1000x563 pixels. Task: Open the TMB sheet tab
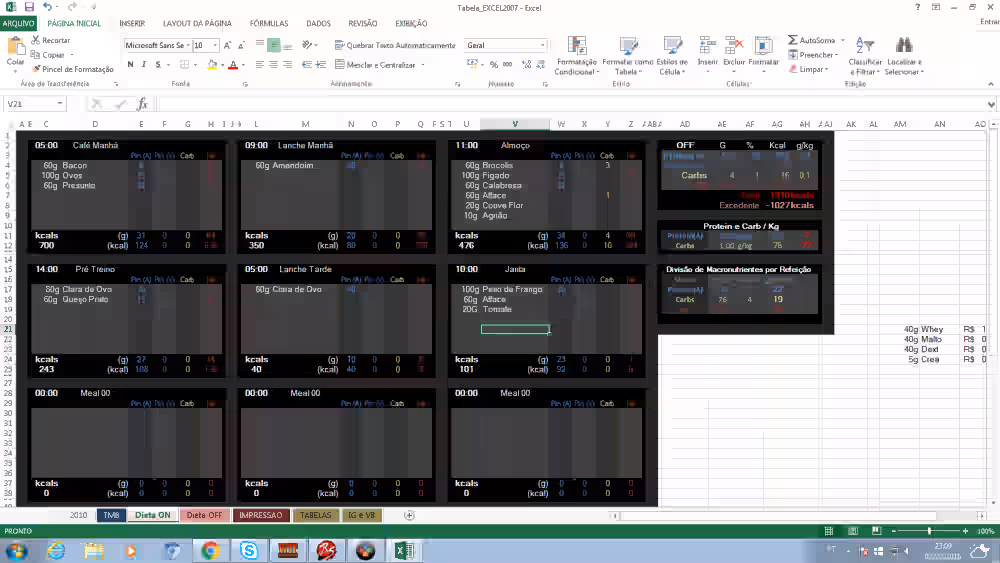111,515
